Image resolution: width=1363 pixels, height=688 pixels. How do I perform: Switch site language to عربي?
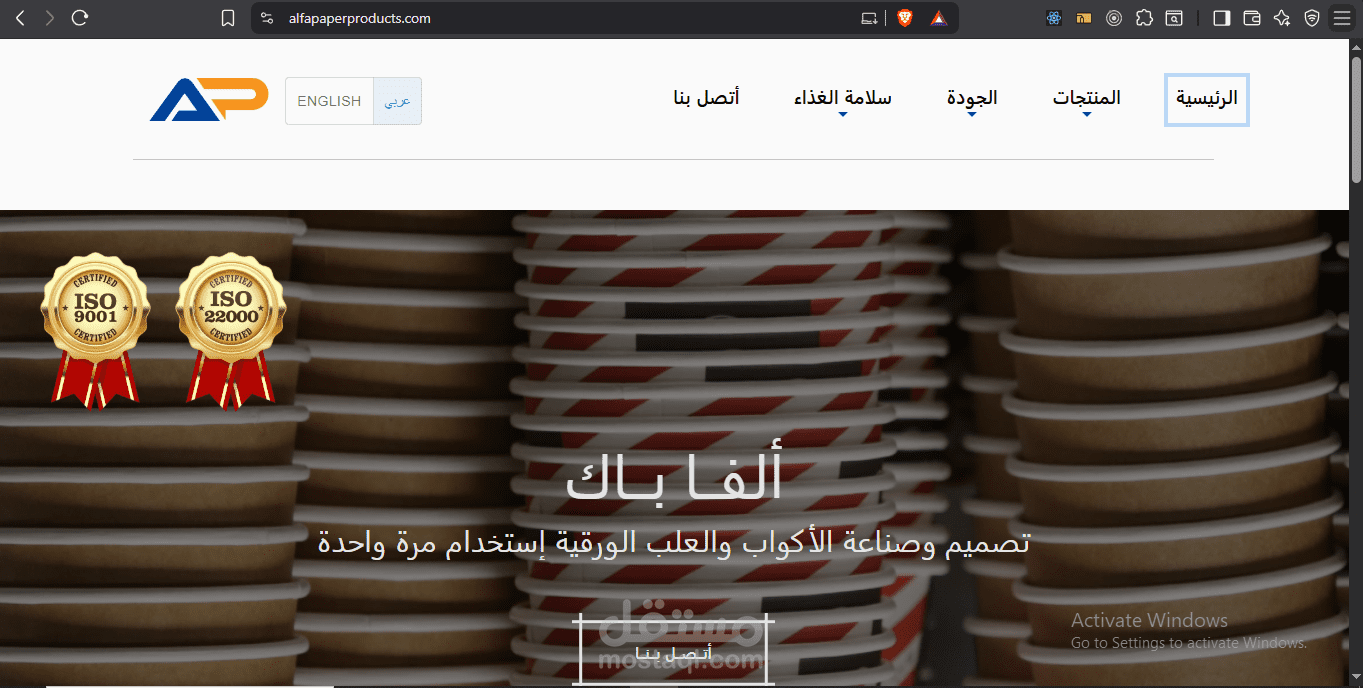point(398,101)
